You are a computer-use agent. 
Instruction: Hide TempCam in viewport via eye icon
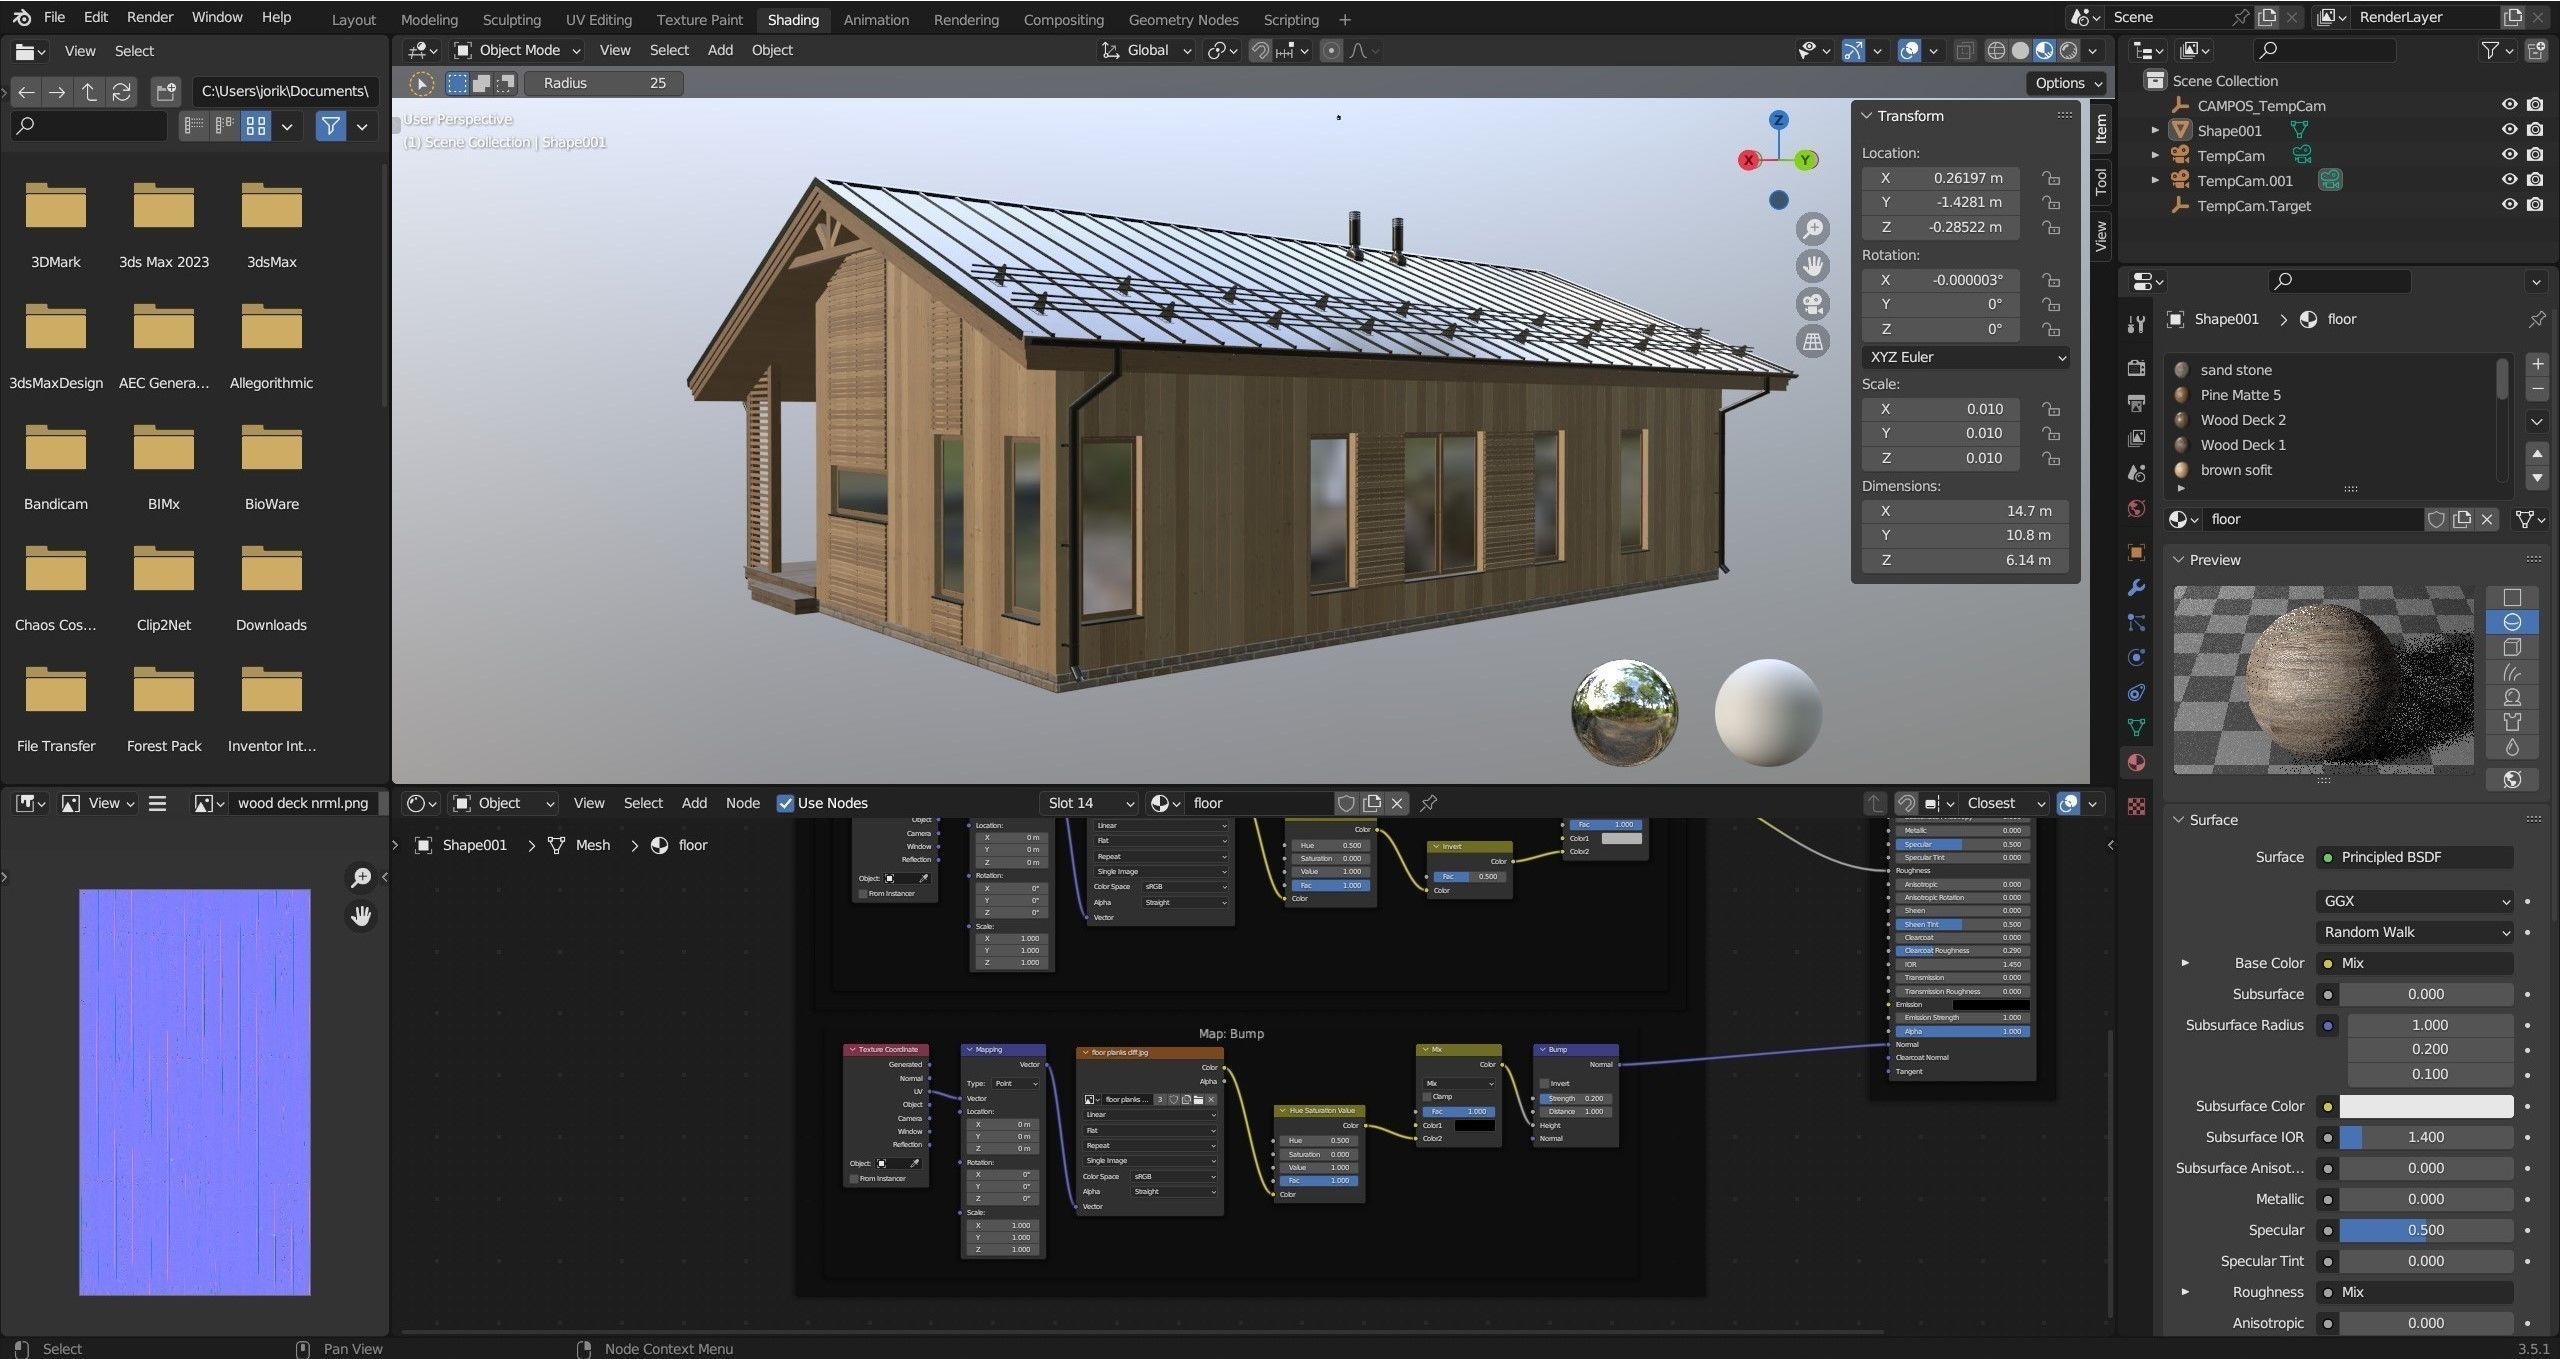click(x=2509, y=155)
